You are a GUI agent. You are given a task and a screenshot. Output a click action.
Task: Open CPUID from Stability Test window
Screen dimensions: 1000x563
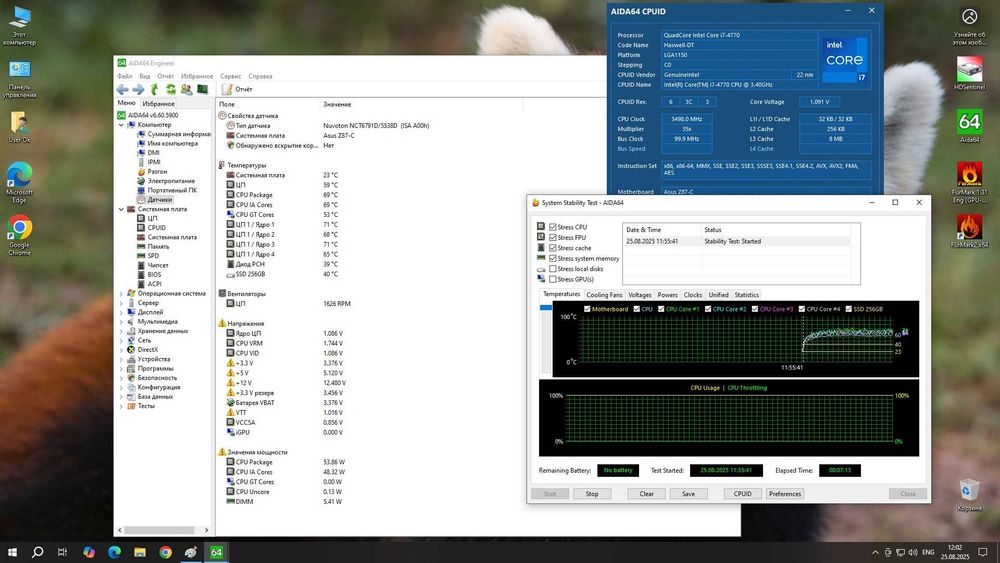click(x=742, y=494)
